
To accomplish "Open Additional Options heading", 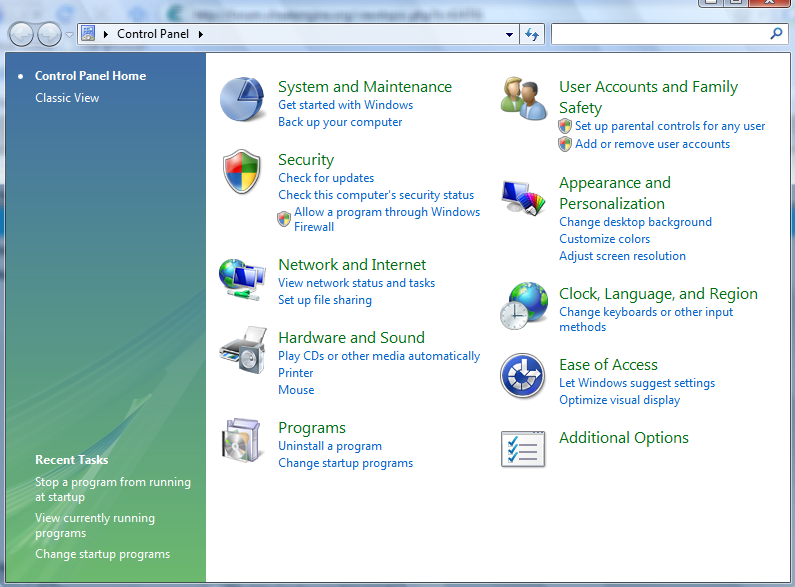I will [x=624, y=438].
